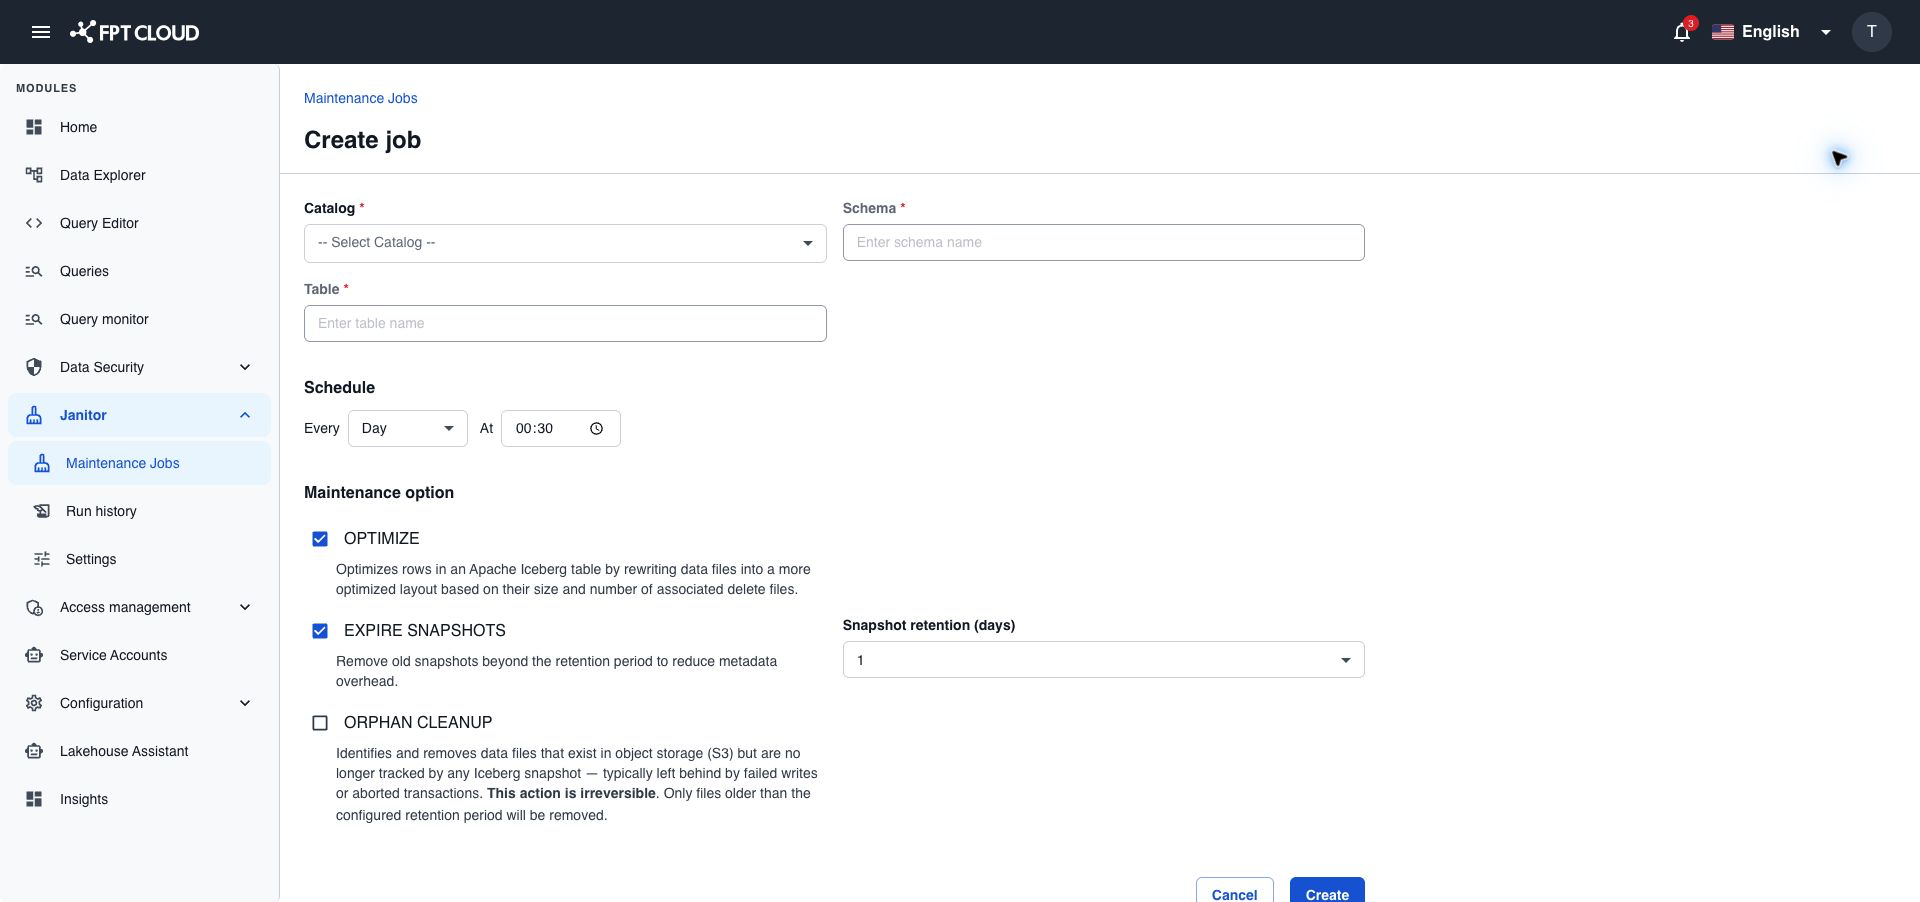Expand the Configuration chevron
The width and height of the screenshot is (1920, 902).
click(245, 703)
